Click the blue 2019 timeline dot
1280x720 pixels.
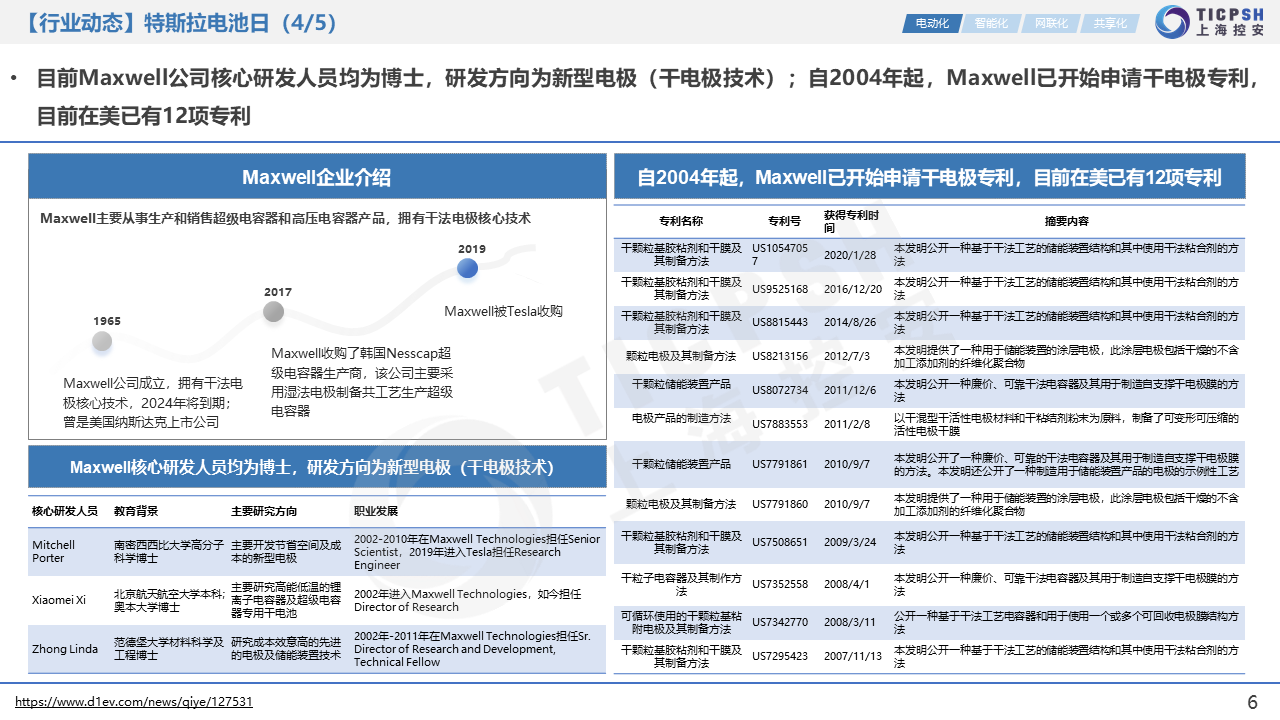pos(467,268)
